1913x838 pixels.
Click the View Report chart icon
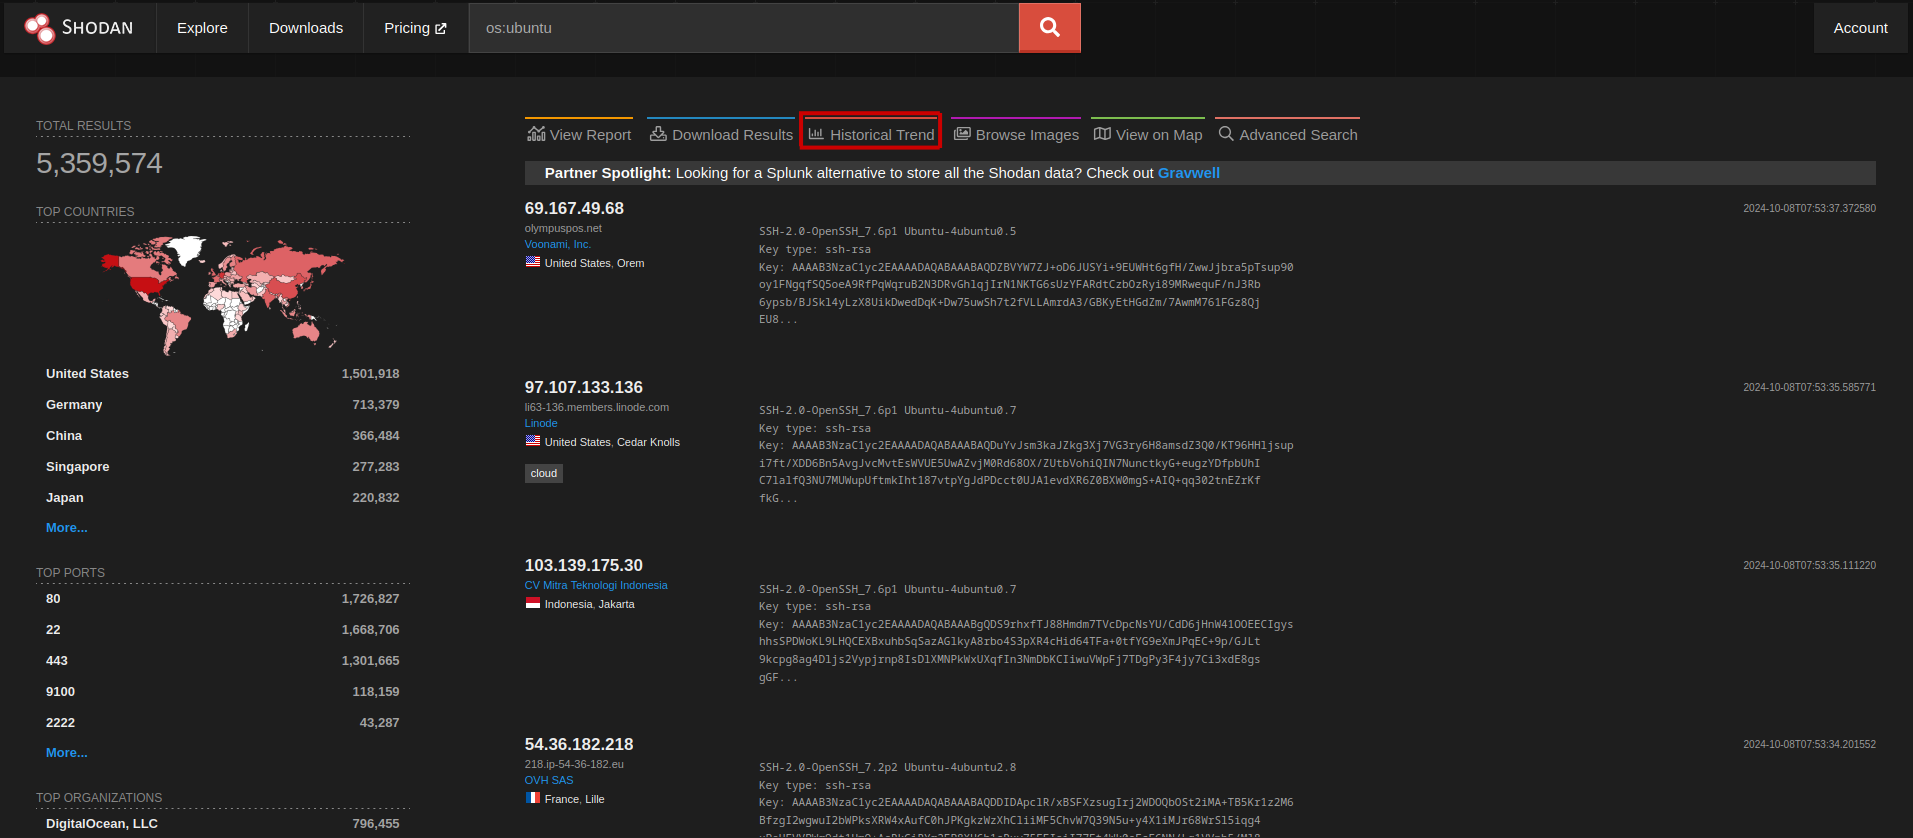[537, 133]
